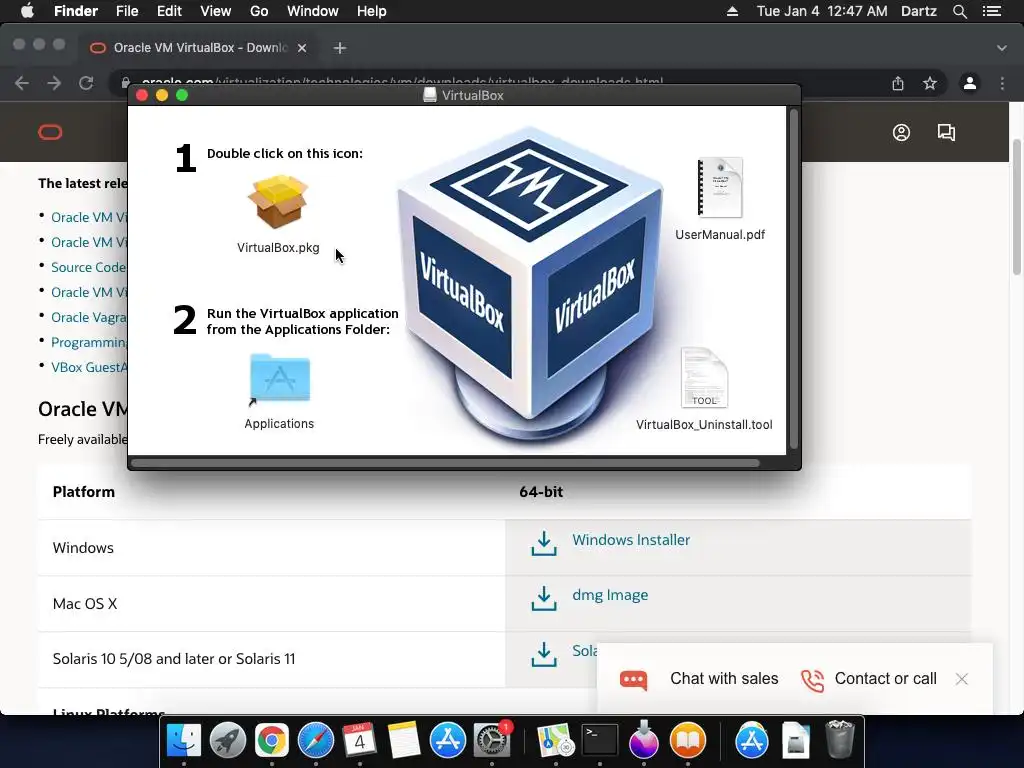Open Books from the Dock
The height and width of the screenshot is (768, 1024).
pos(688,740)
